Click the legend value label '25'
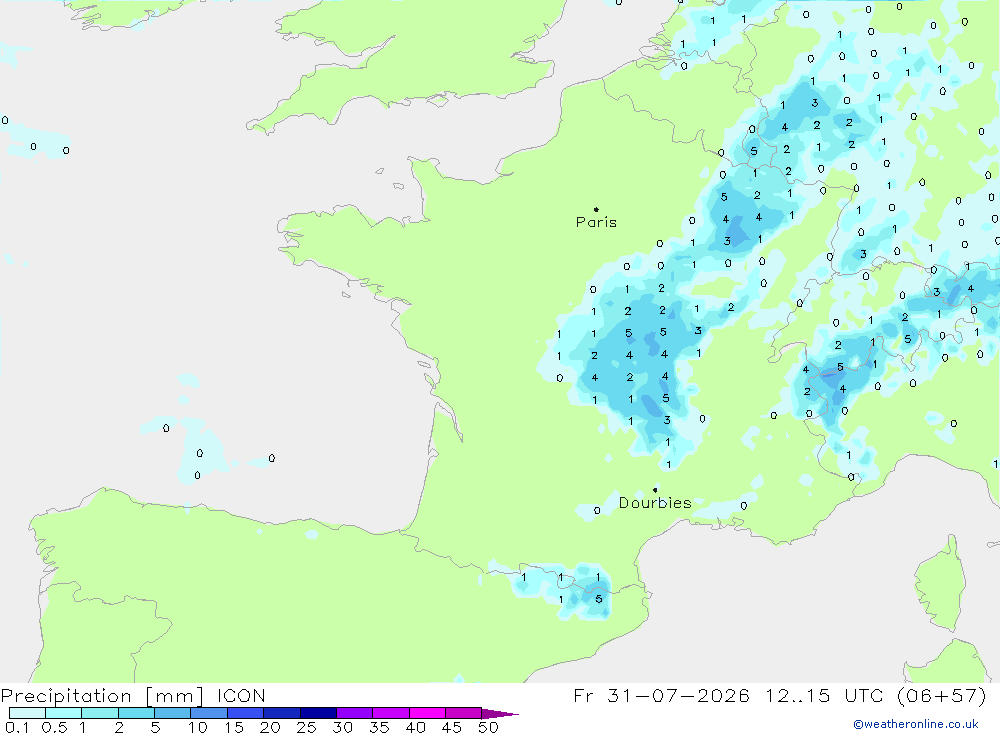The width and height of the screenshot is (1000, 733). point(306,727)
